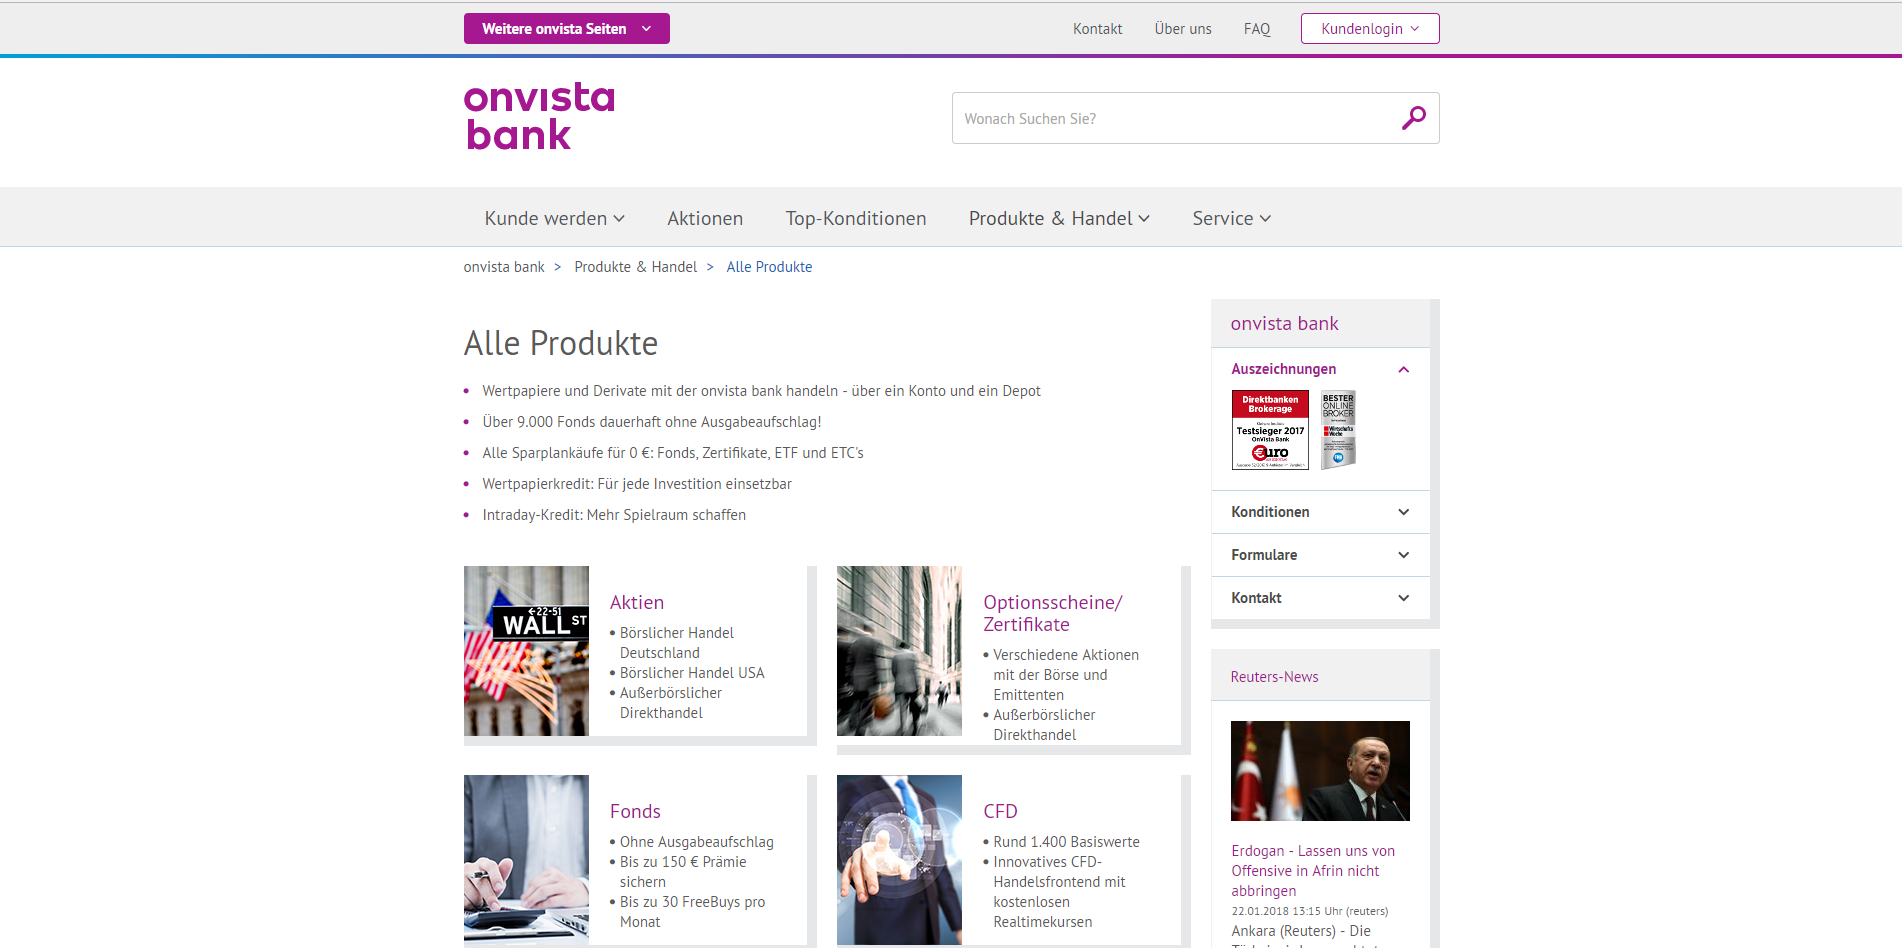Screen dimensions: 1902x948
Task: Click "Über 9.000 Fonds dauerhaft ohne Ausgabeaufschlag!"
Action: (x=652, y=422)
